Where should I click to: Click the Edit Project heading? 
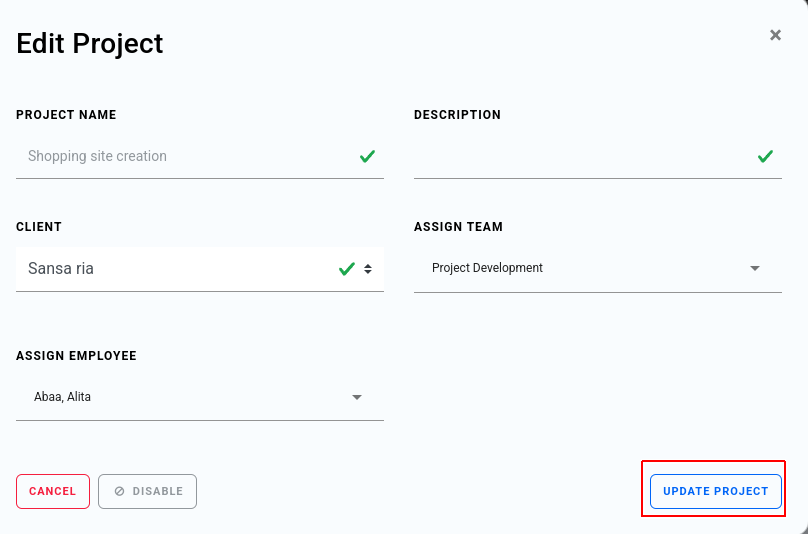[x=90, y=43]
